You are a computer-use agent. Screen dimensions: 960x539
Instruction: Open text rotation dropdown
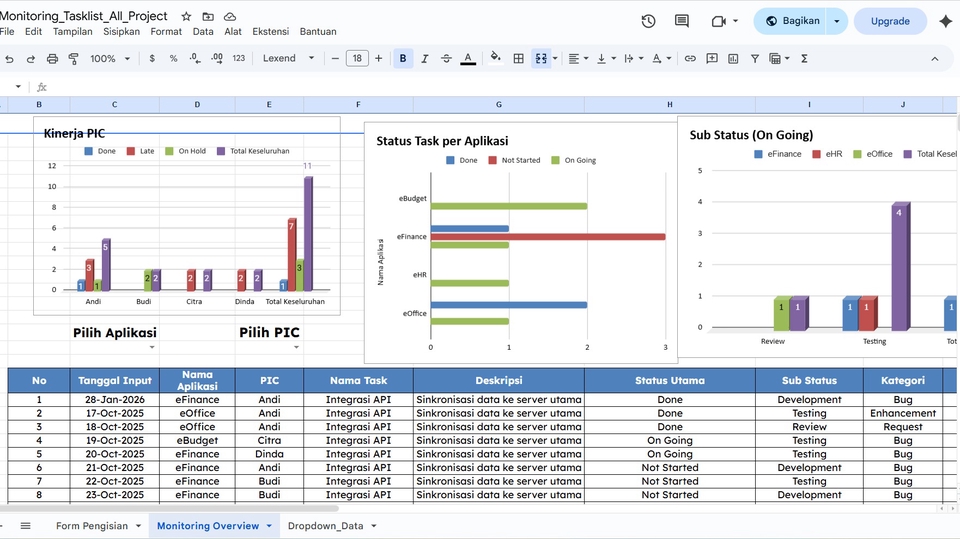pos(661,58)
